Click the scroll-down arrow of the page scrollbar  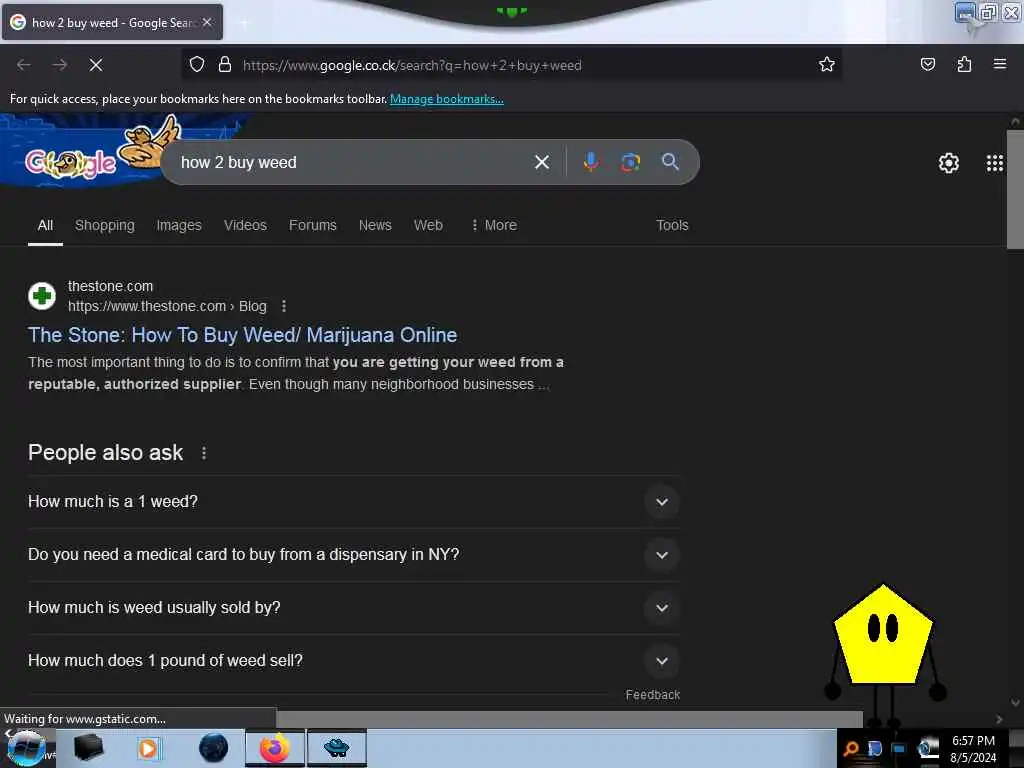pyautogui.click(x=1015, y=703)
